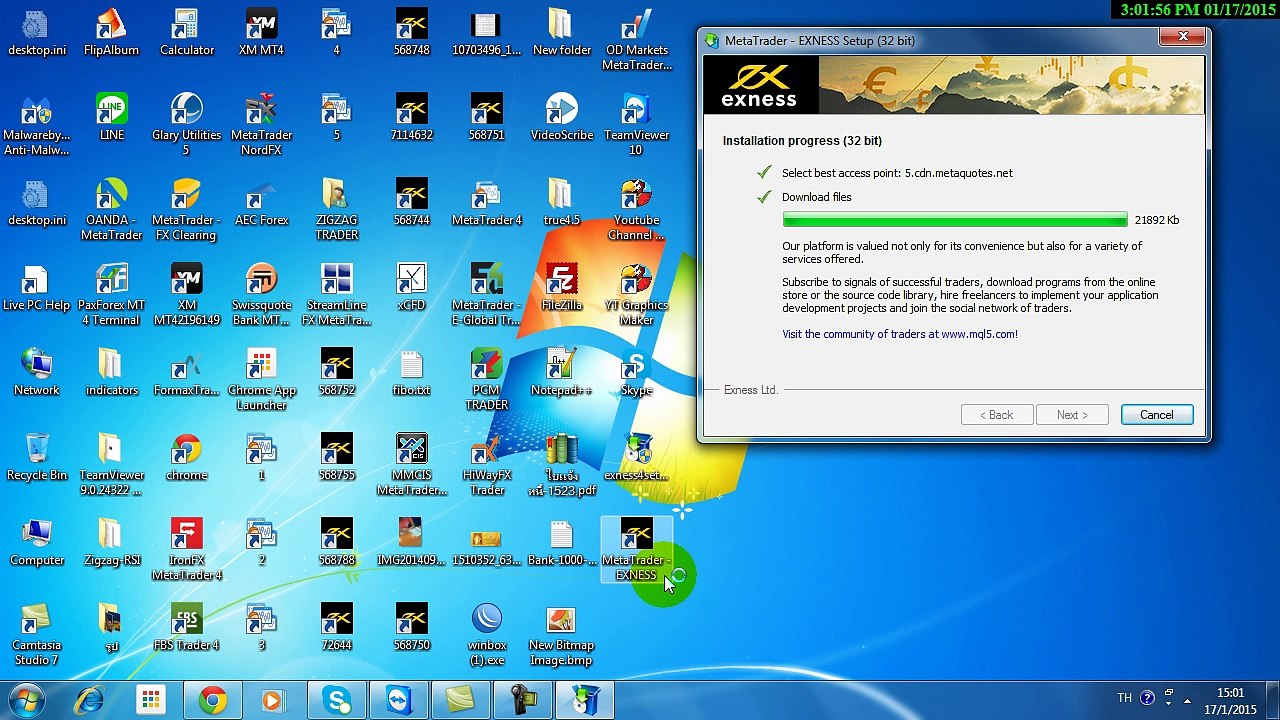Screen dimensions: 1280x720
Task: Click the download progress bar in the setup dialog
Action: pos(955,220)
